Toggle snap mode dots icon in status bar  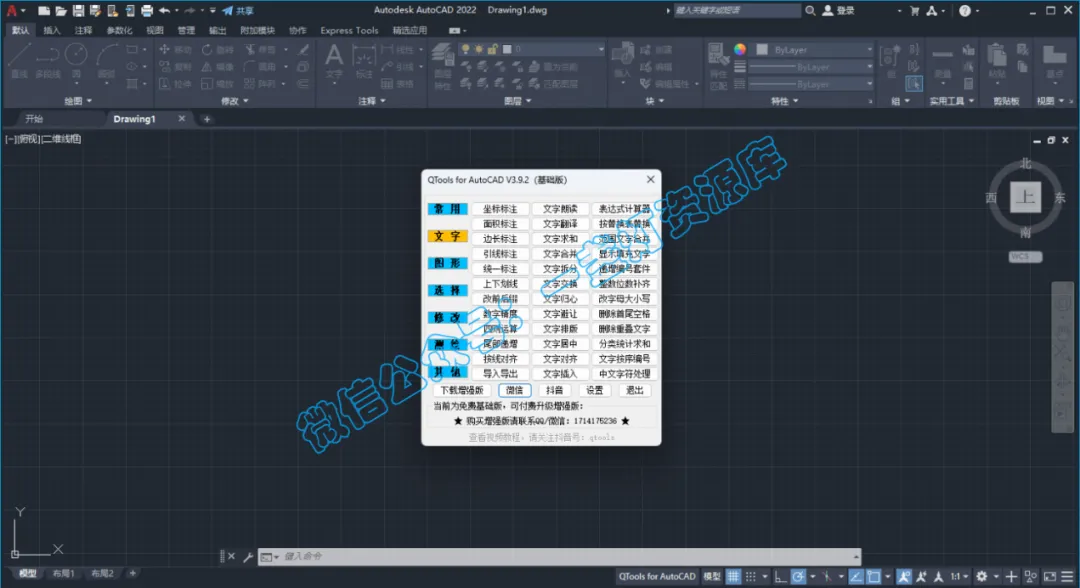click(751, 576)
